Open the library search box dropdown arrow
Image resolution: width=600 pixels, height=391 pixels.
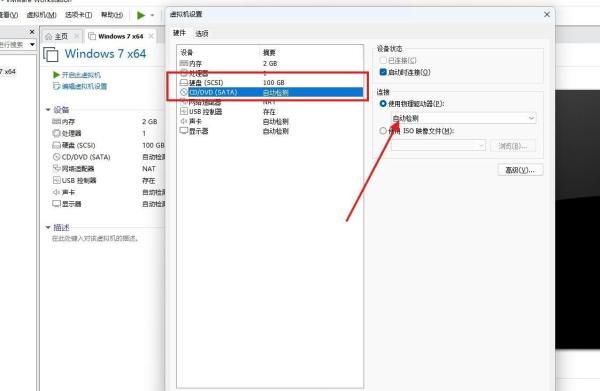click(x=33, y=45)
